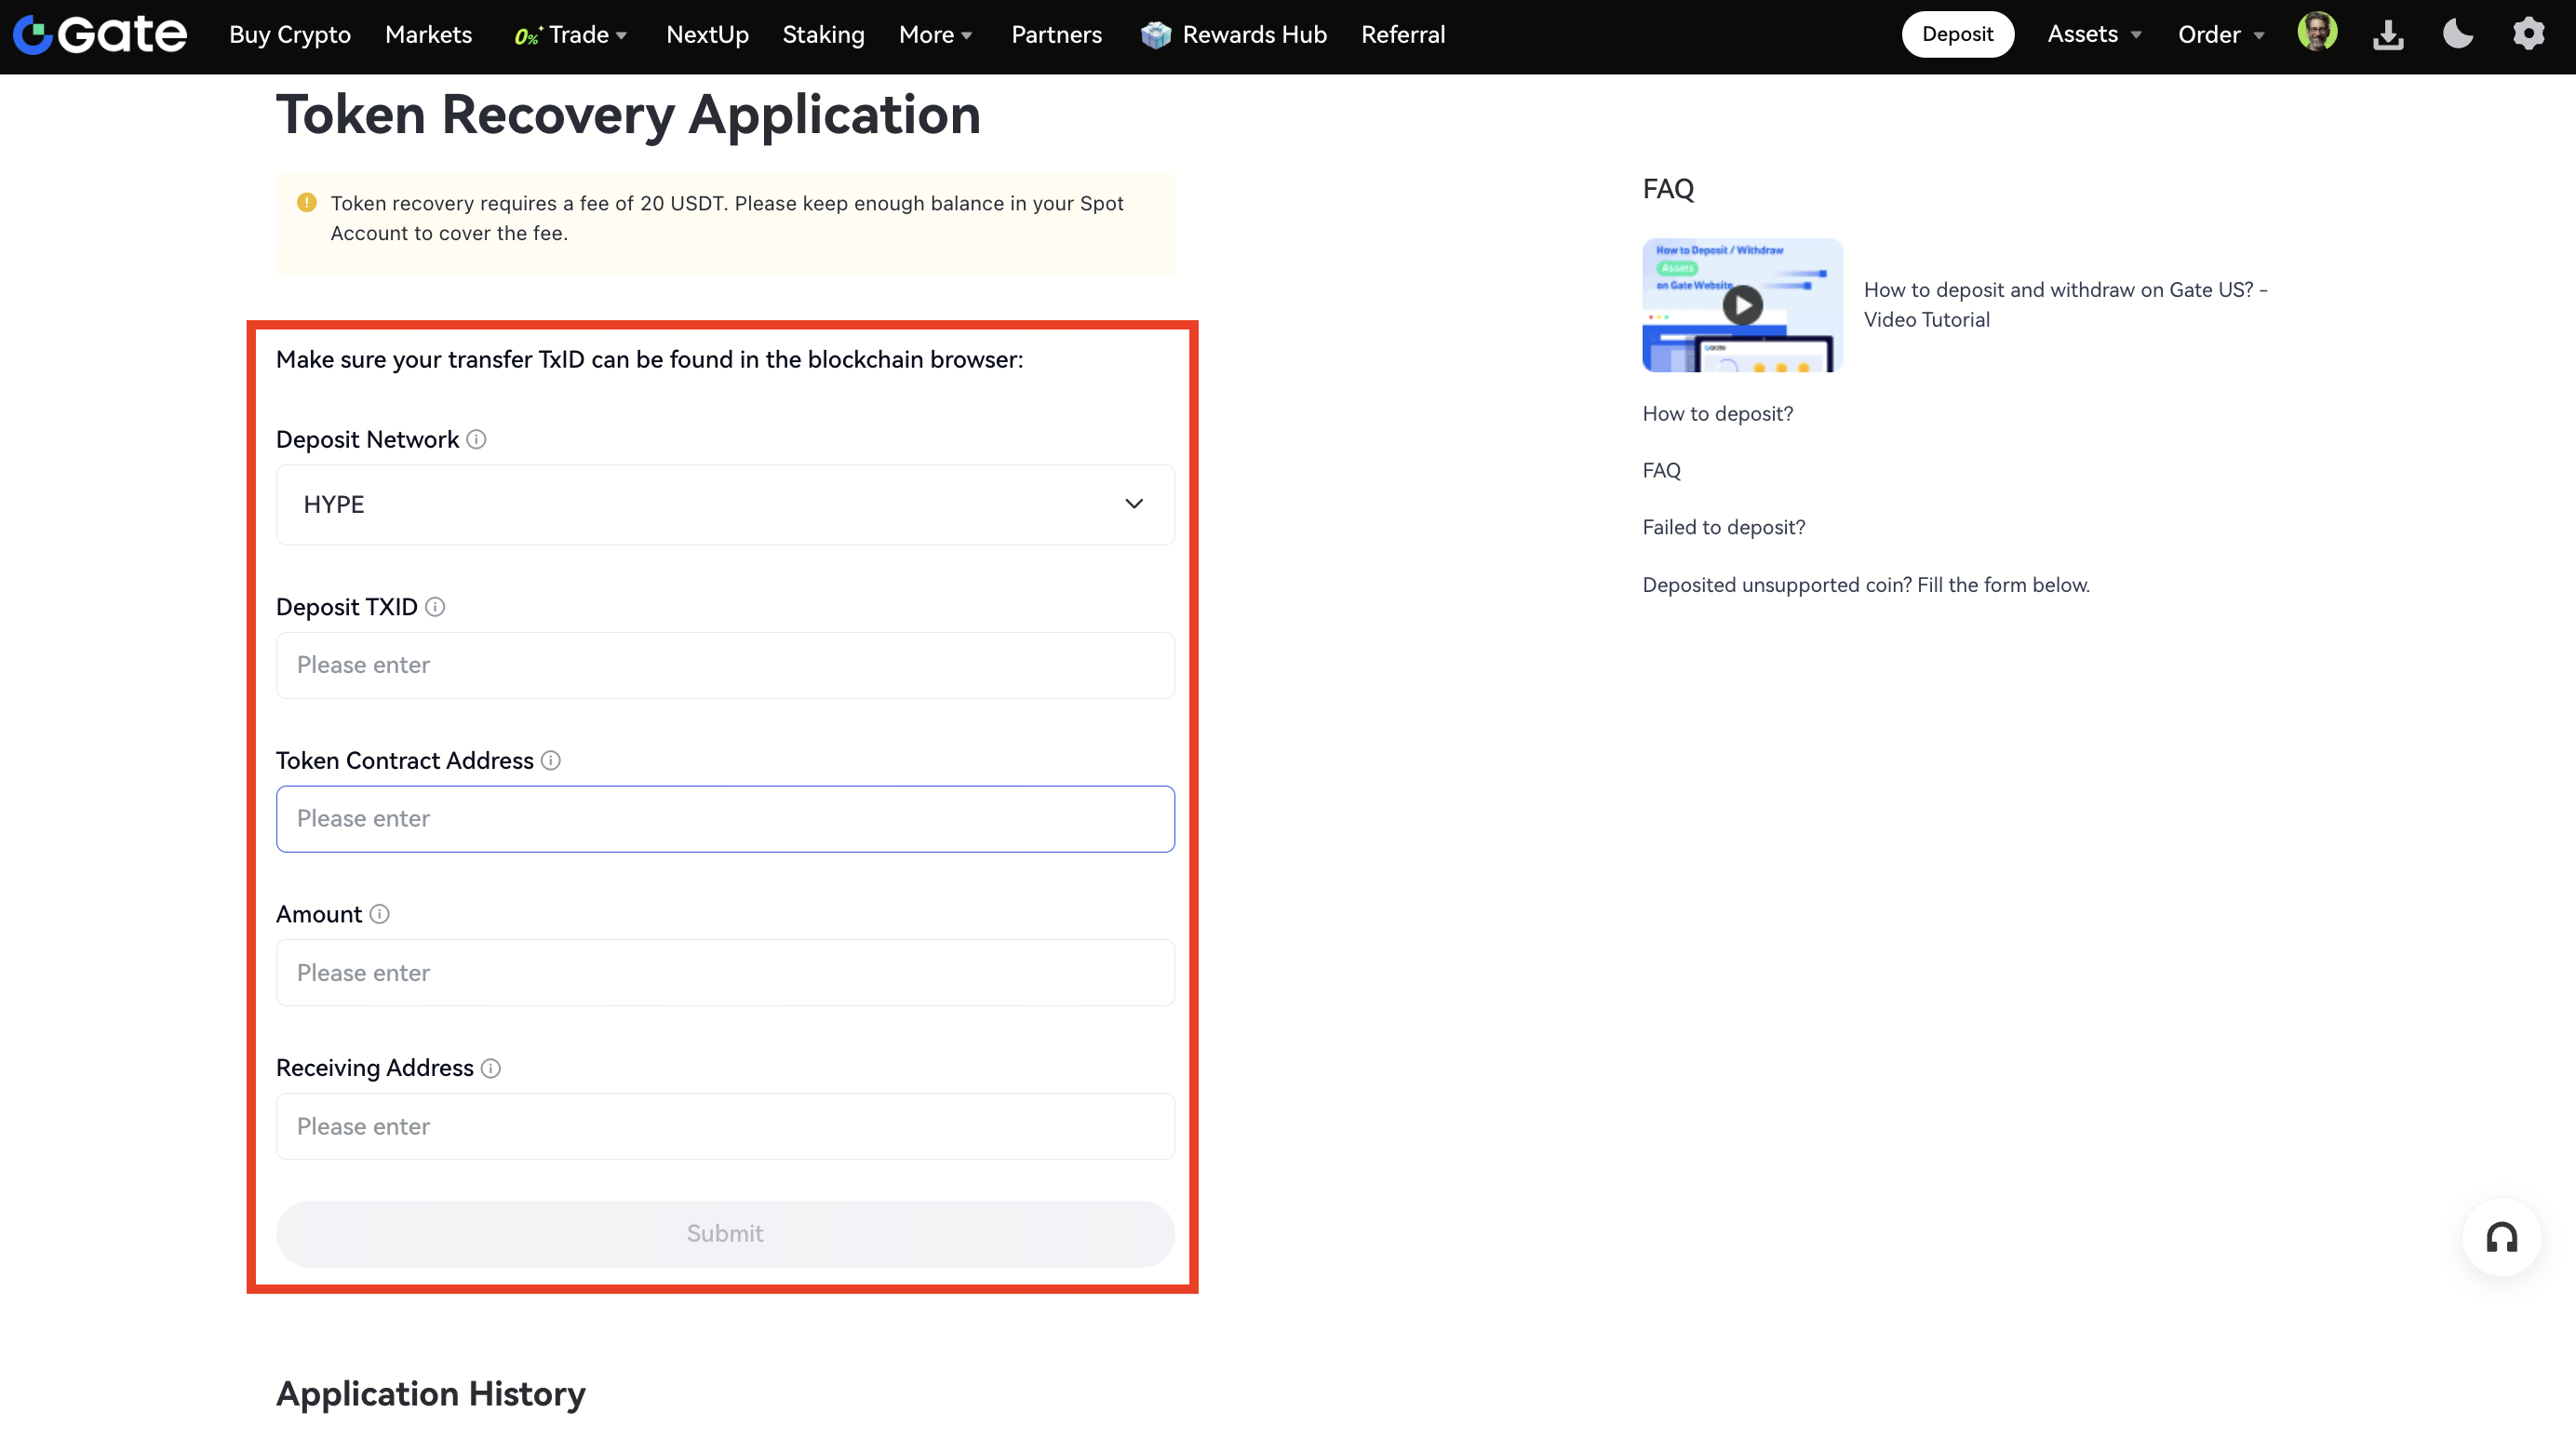Click the user profile avatar

tap(2317, 33)
